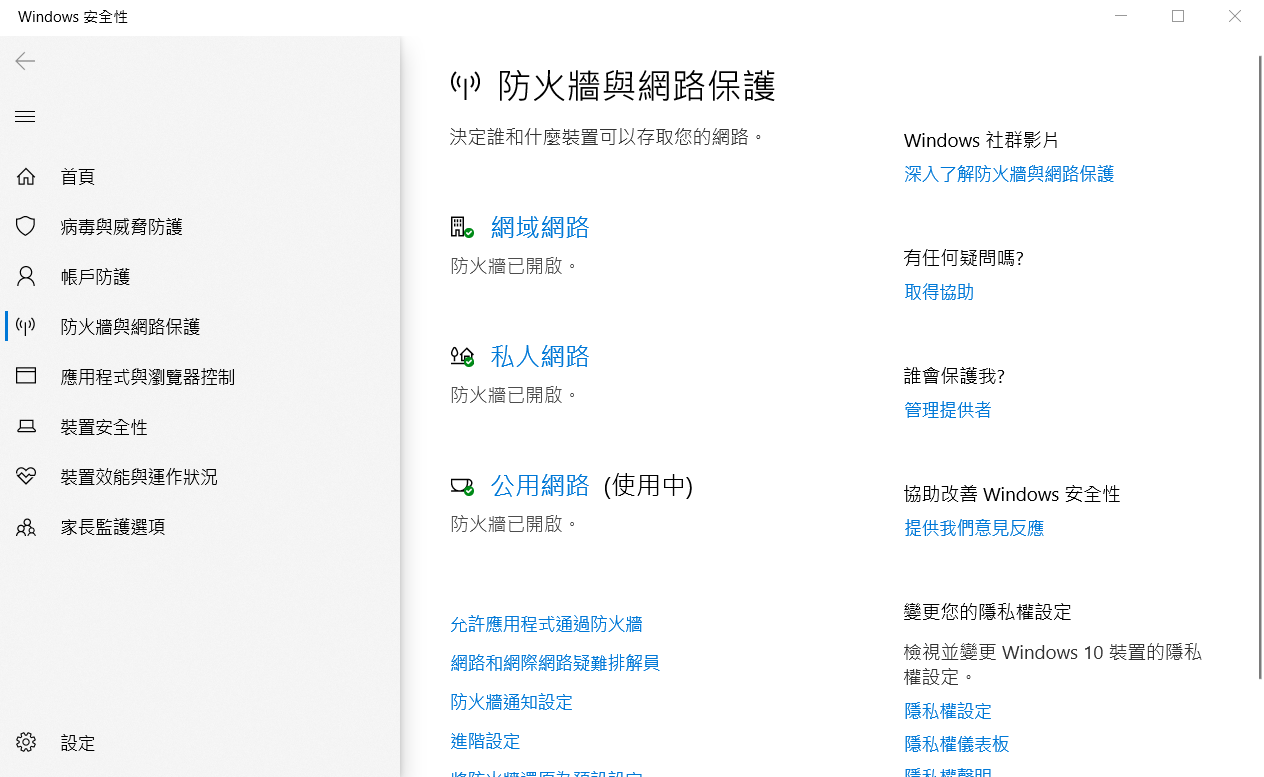Click the window icon for 應用程式與瀏覽器控制
This screenshot has width=1264, height=777.
click(26, 376)
